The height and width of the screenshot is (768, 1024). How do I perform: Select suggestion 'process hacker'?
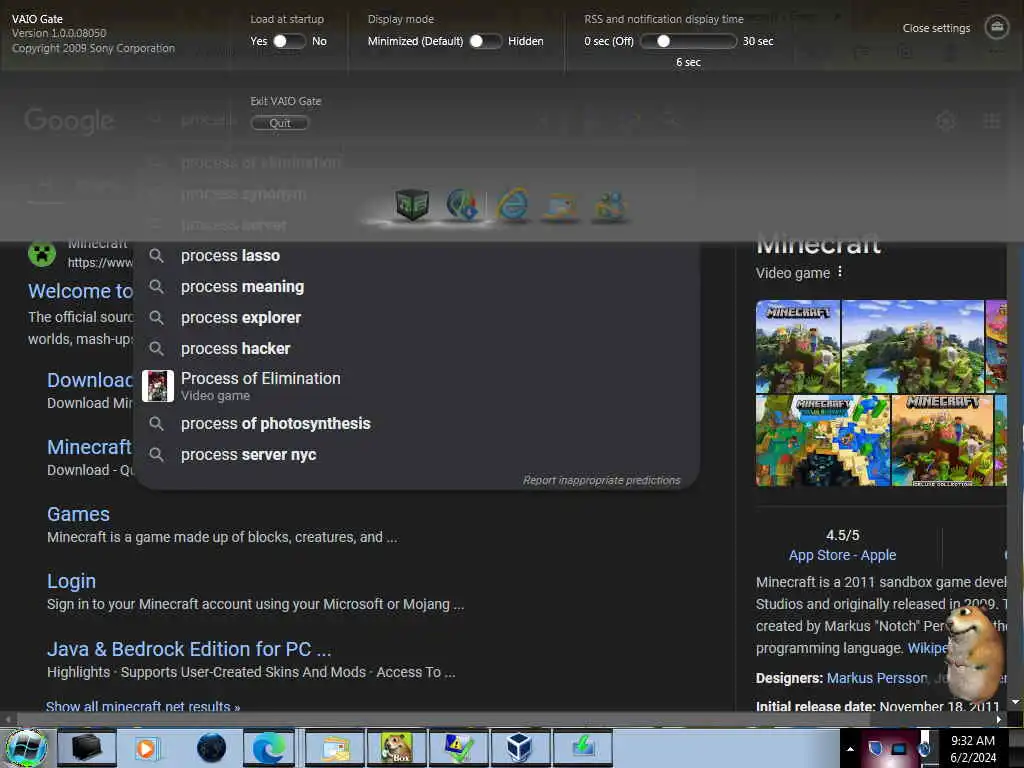tap(416, 349)
